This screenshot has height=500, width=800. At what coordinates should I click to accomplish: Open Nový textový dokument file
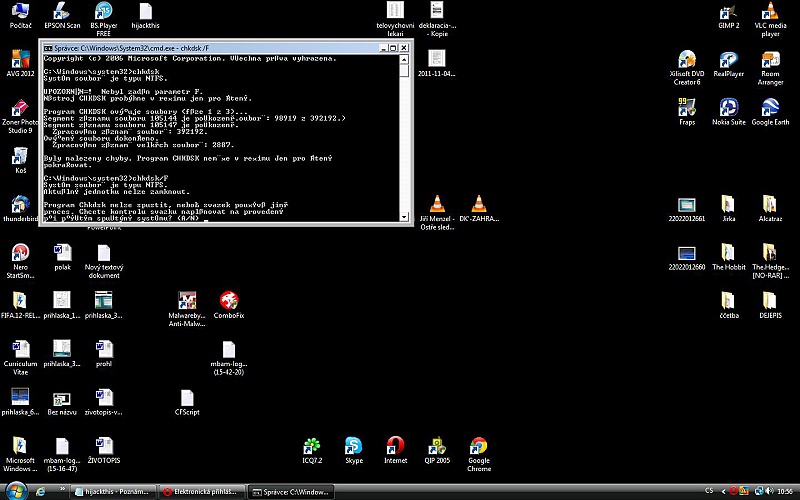(x=104, y=261)
